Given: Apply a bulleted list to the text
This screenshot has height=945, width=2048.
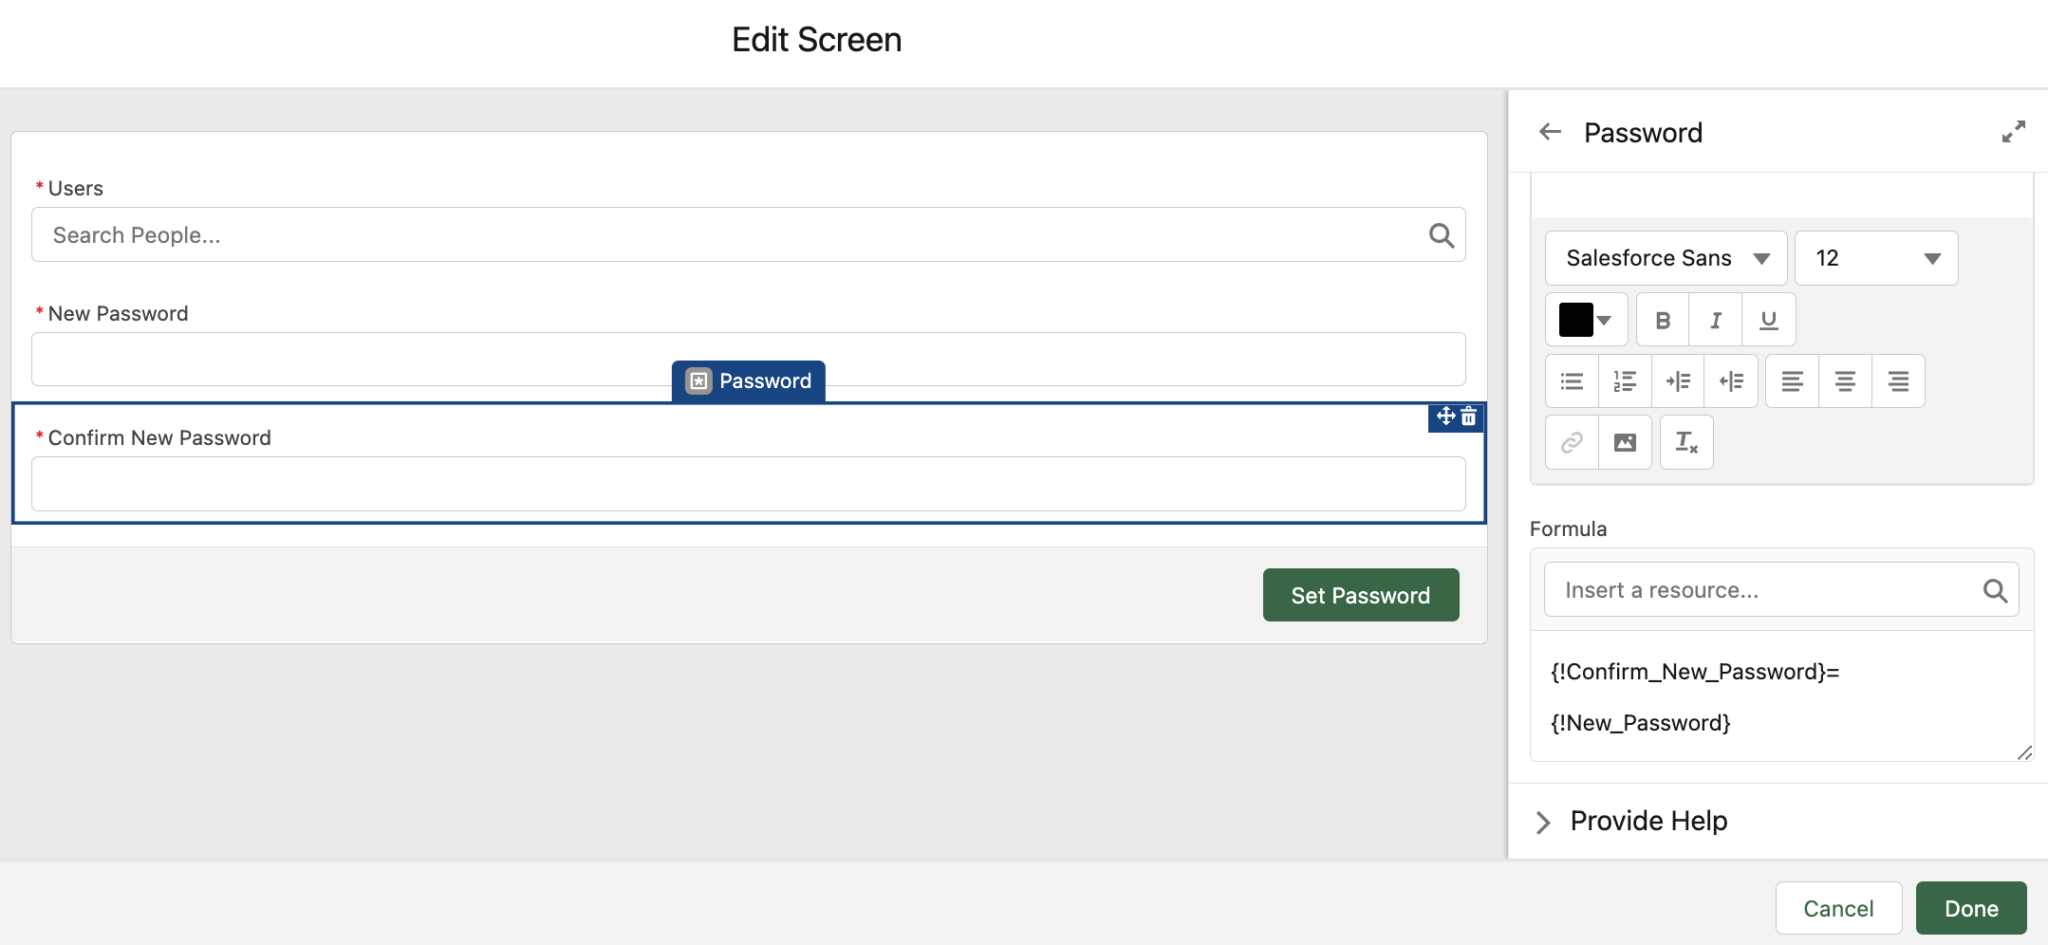Looking at the screenshot, I should [x=1571, y=380].
